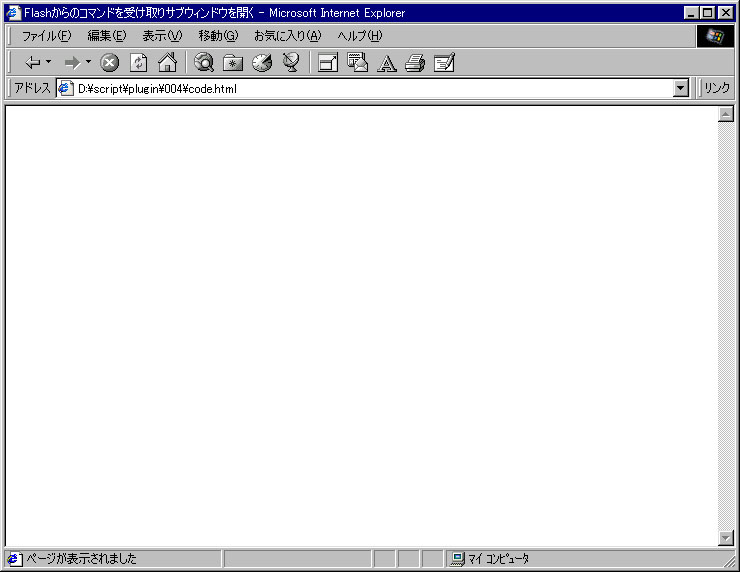Click the page icon in address bar
The image size is (740, 572).
click(66, 88)
